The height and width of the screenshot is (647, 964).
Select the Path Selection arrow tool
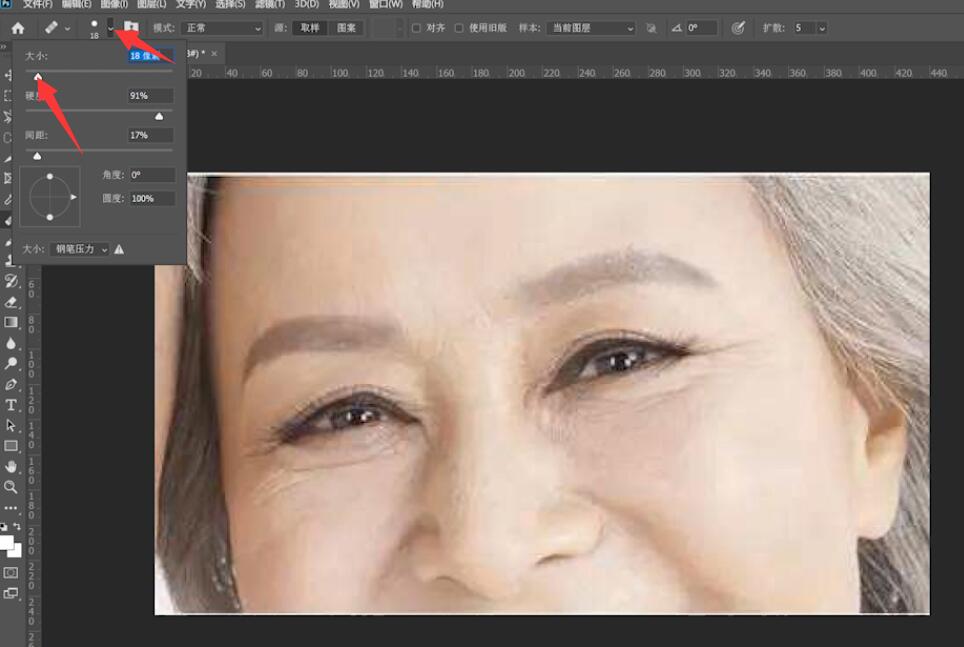tap(10, 425)
